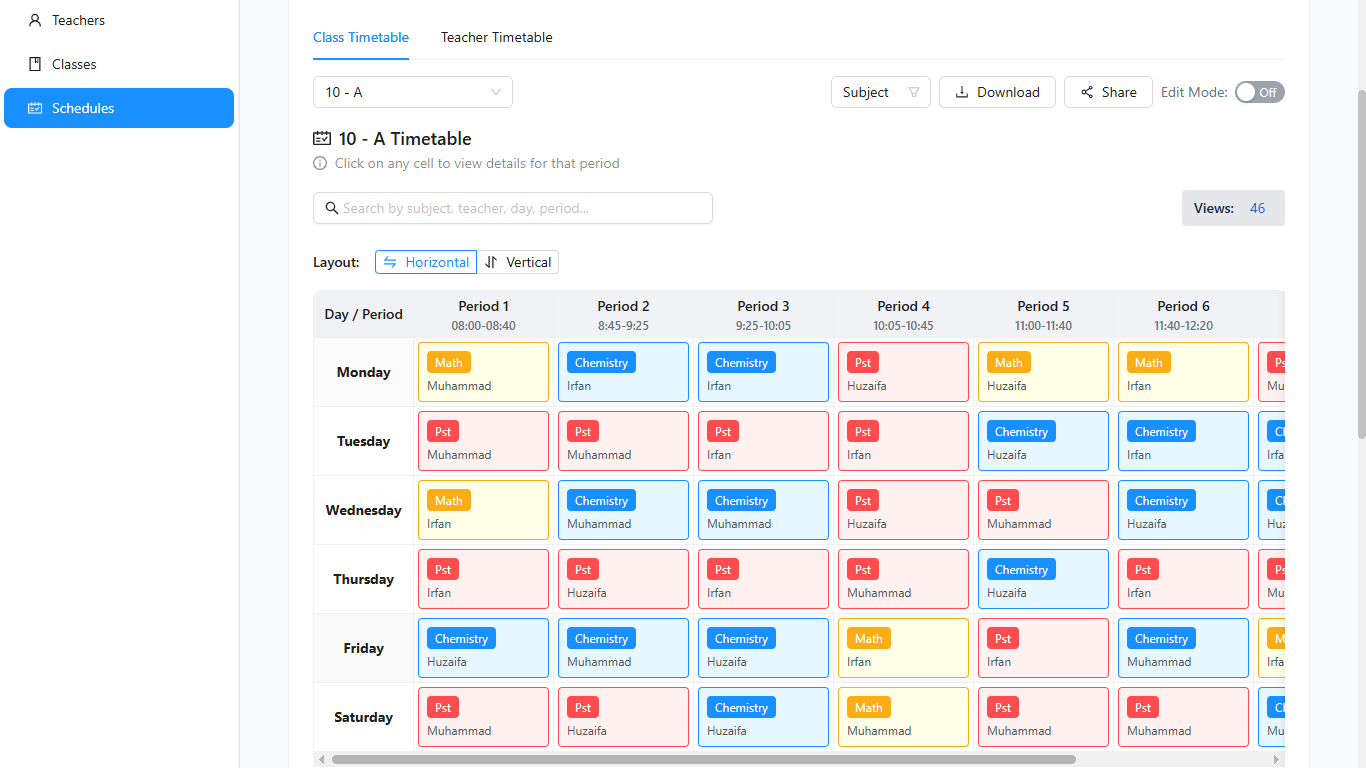1366x768 pixels.
Task: Click the magnifier icon in the search bar
Action: coord(332,208)
